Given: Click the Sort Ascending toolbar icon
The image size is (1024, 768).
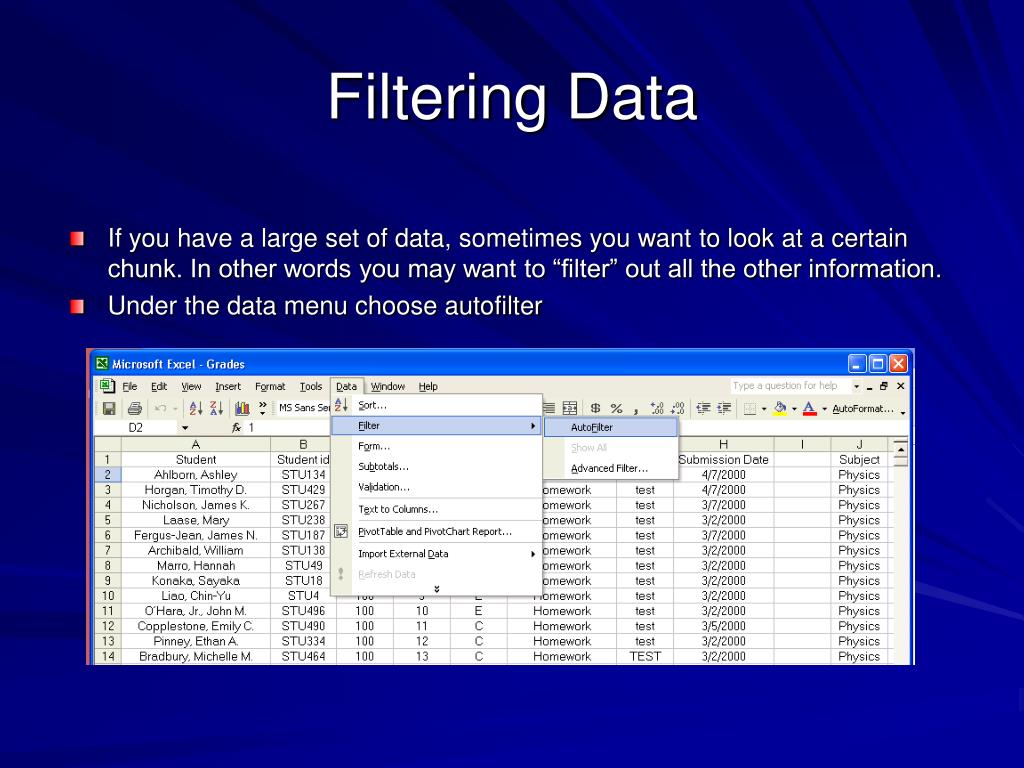Looking at the screenshot, I should coord(196,409).
